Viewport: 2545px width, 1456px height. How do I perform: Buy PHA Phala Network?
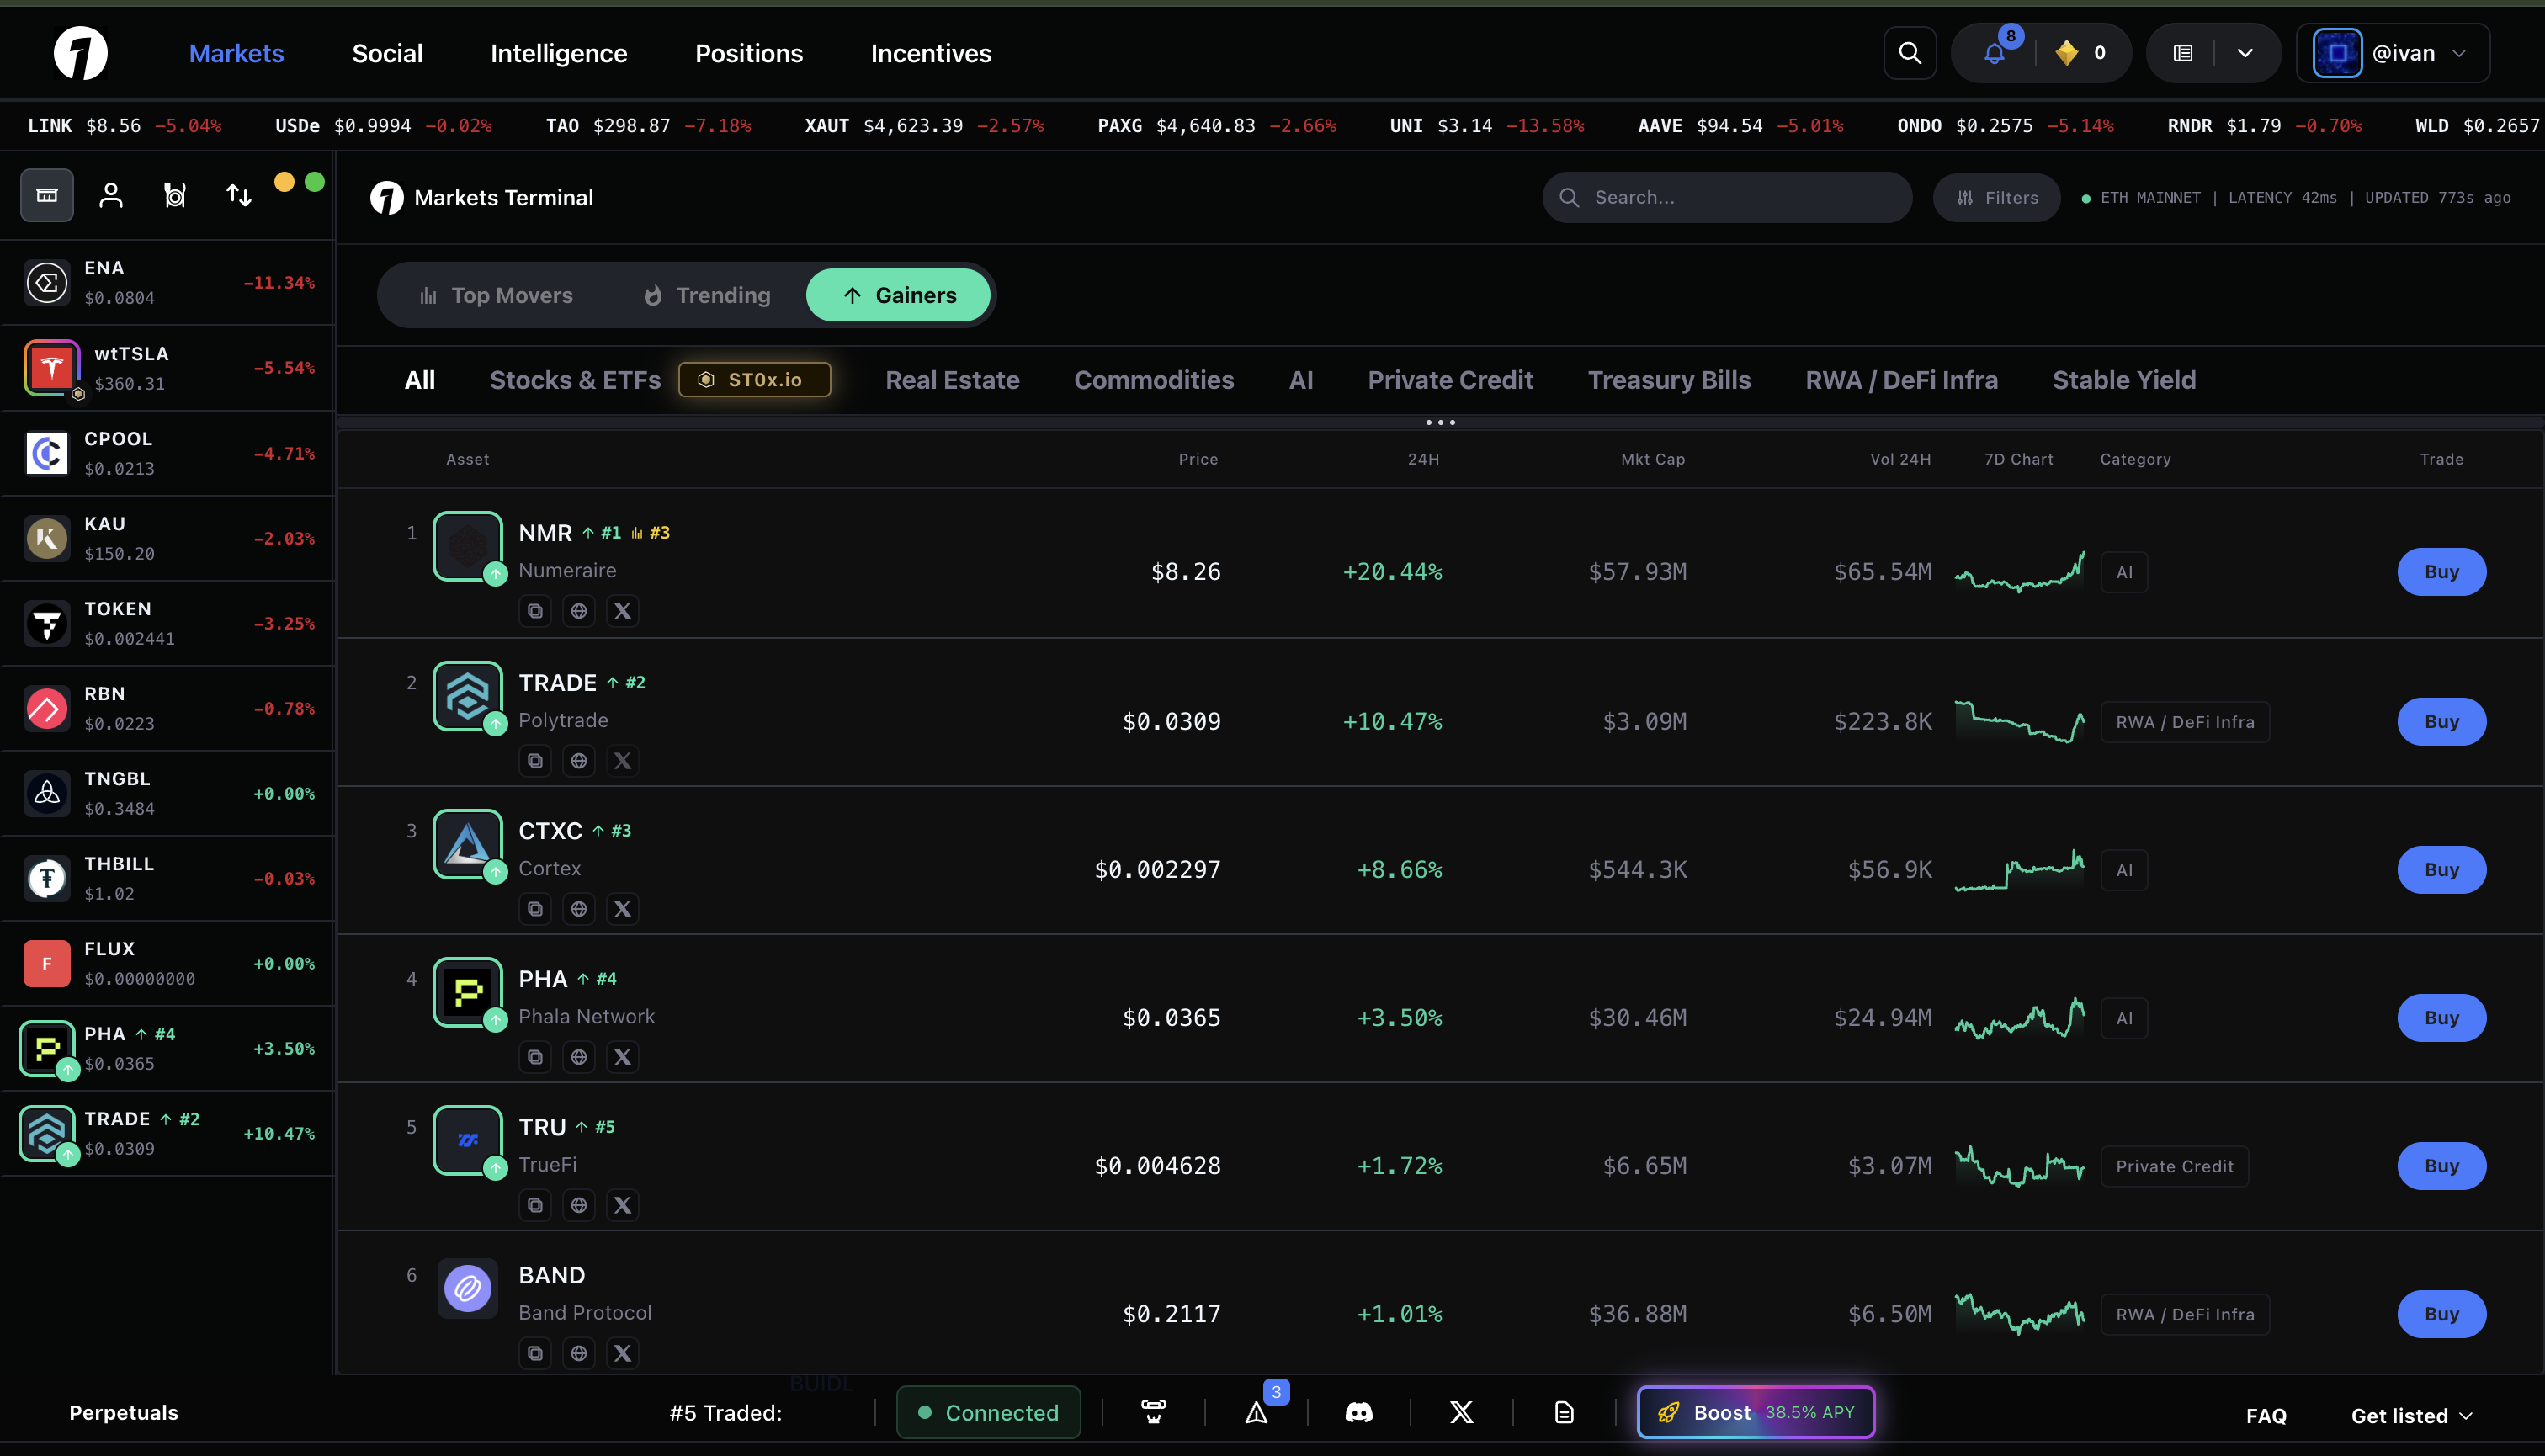[2441, 1018]
